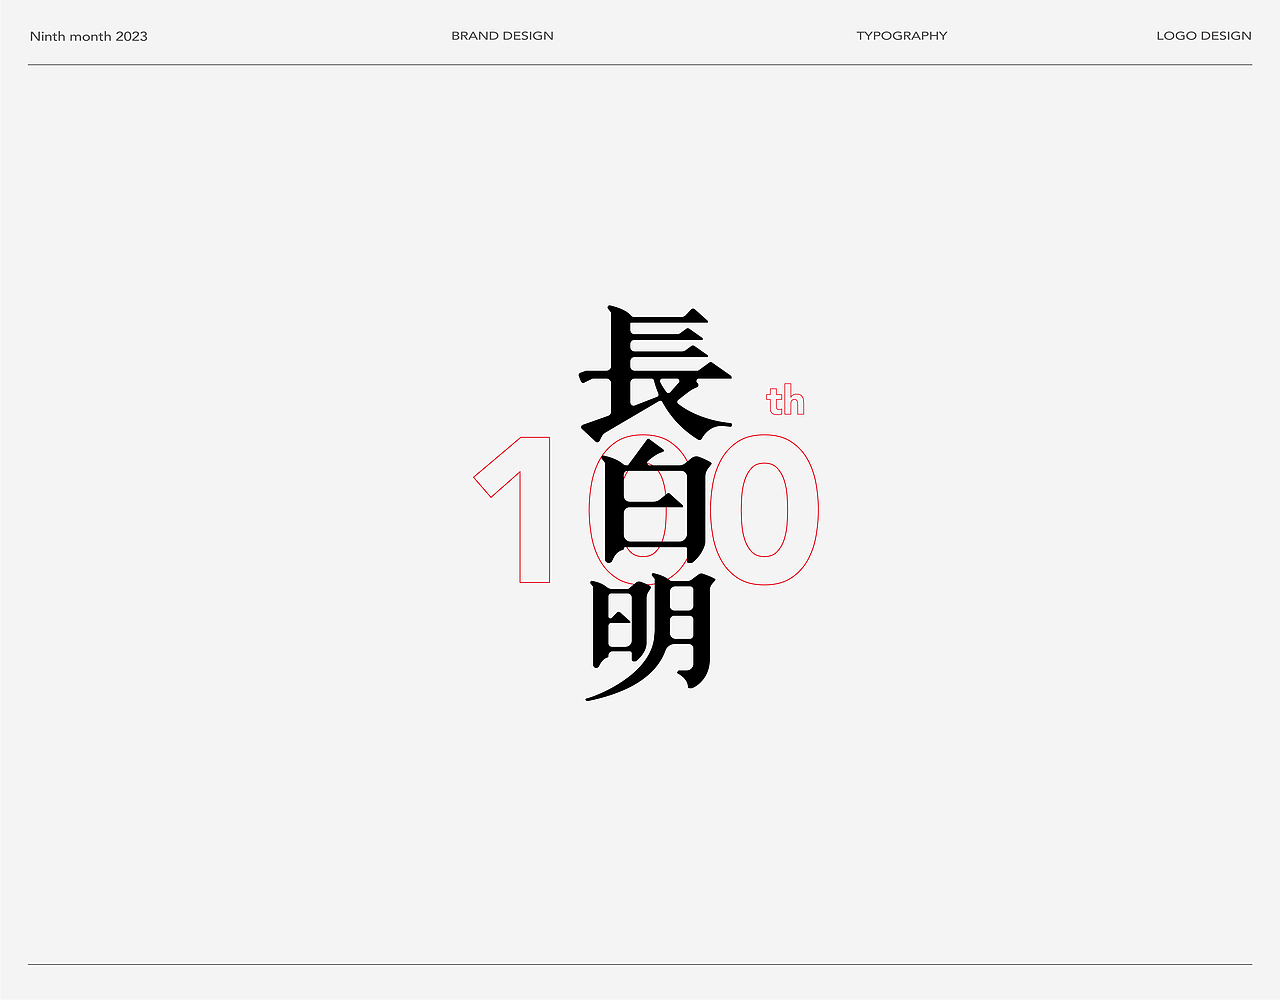Click the bottom horizontal divider line
This screenshot has height=1000, width=1280.
pyautogui.click(x=640, y=965)
